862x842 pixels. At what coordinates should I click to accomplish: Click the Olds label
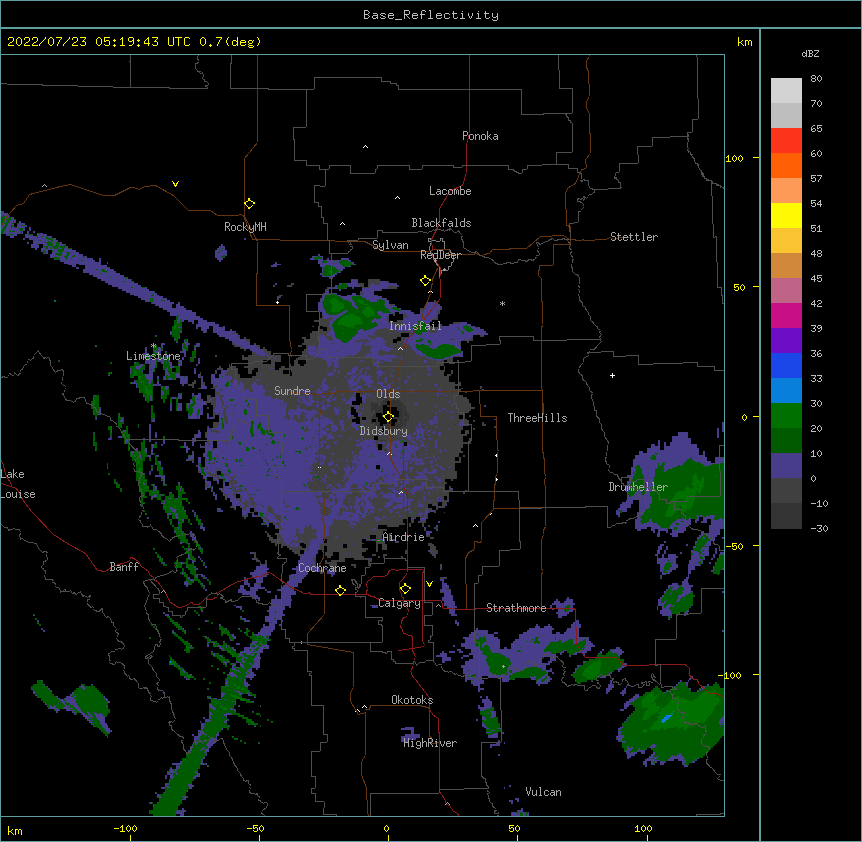click(x=388, y=394)
